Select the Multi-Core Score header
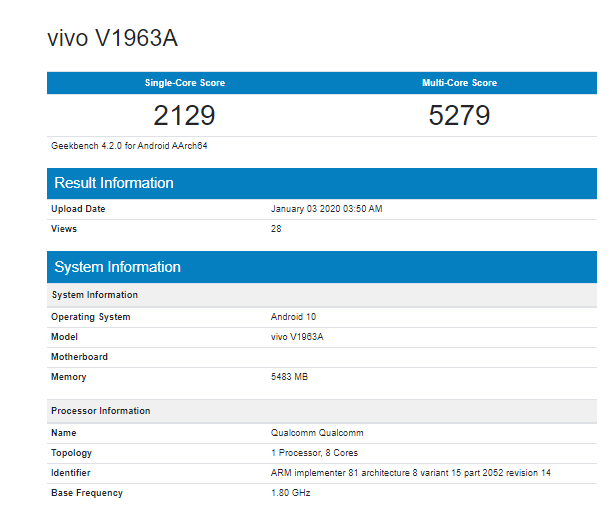The image size is (613, 505). click(x=459, y=83)
